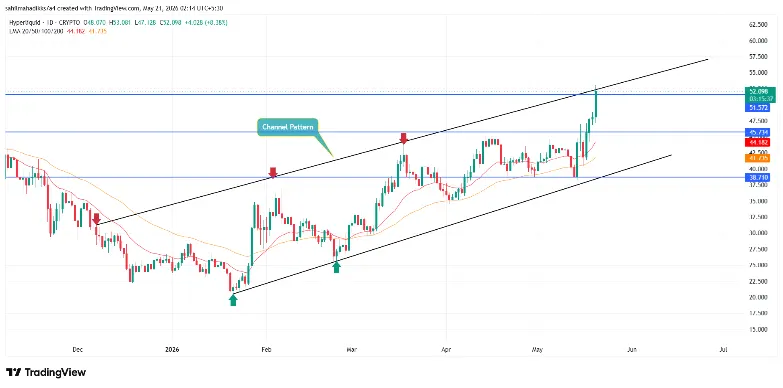Click the 47.500 label on price axis
Image resolution: width=783 pixels, height=388 pixels.
pos(759,121)
